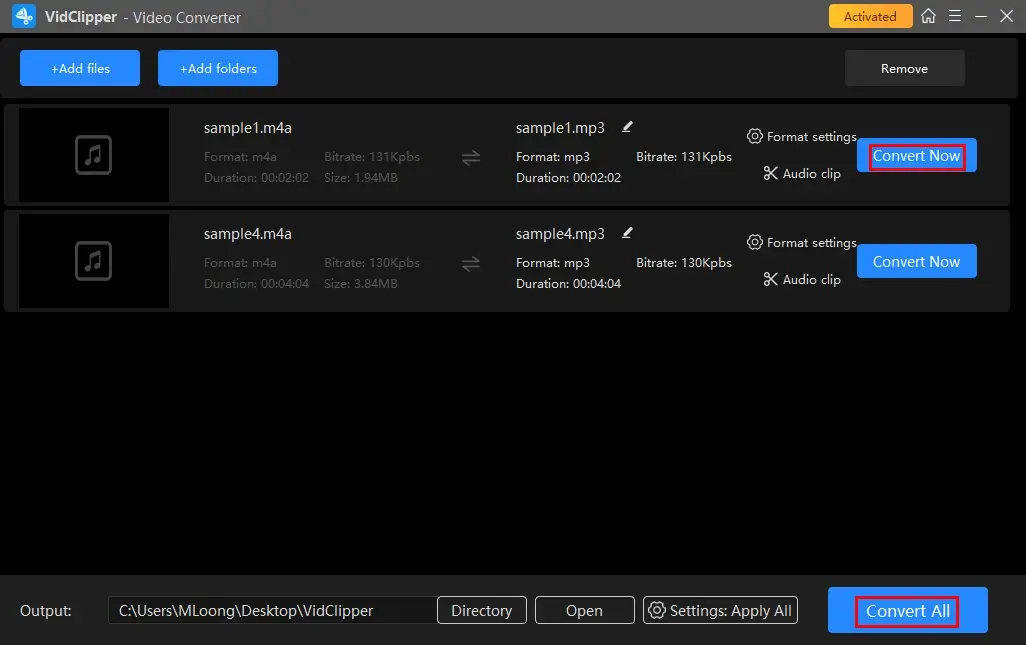Rename sample4.mp3 using the pencil icon
1026x645 pixels.
click(627, 233)
